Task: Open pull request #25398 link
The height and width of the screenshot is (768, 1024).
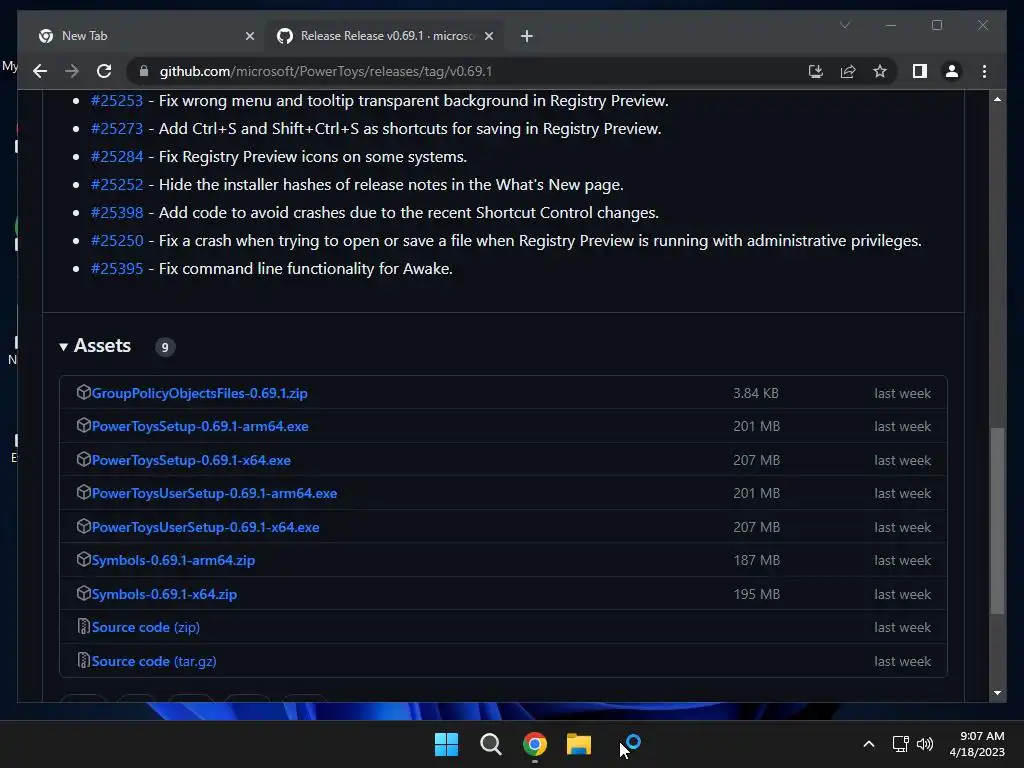Action: point(117,213)
